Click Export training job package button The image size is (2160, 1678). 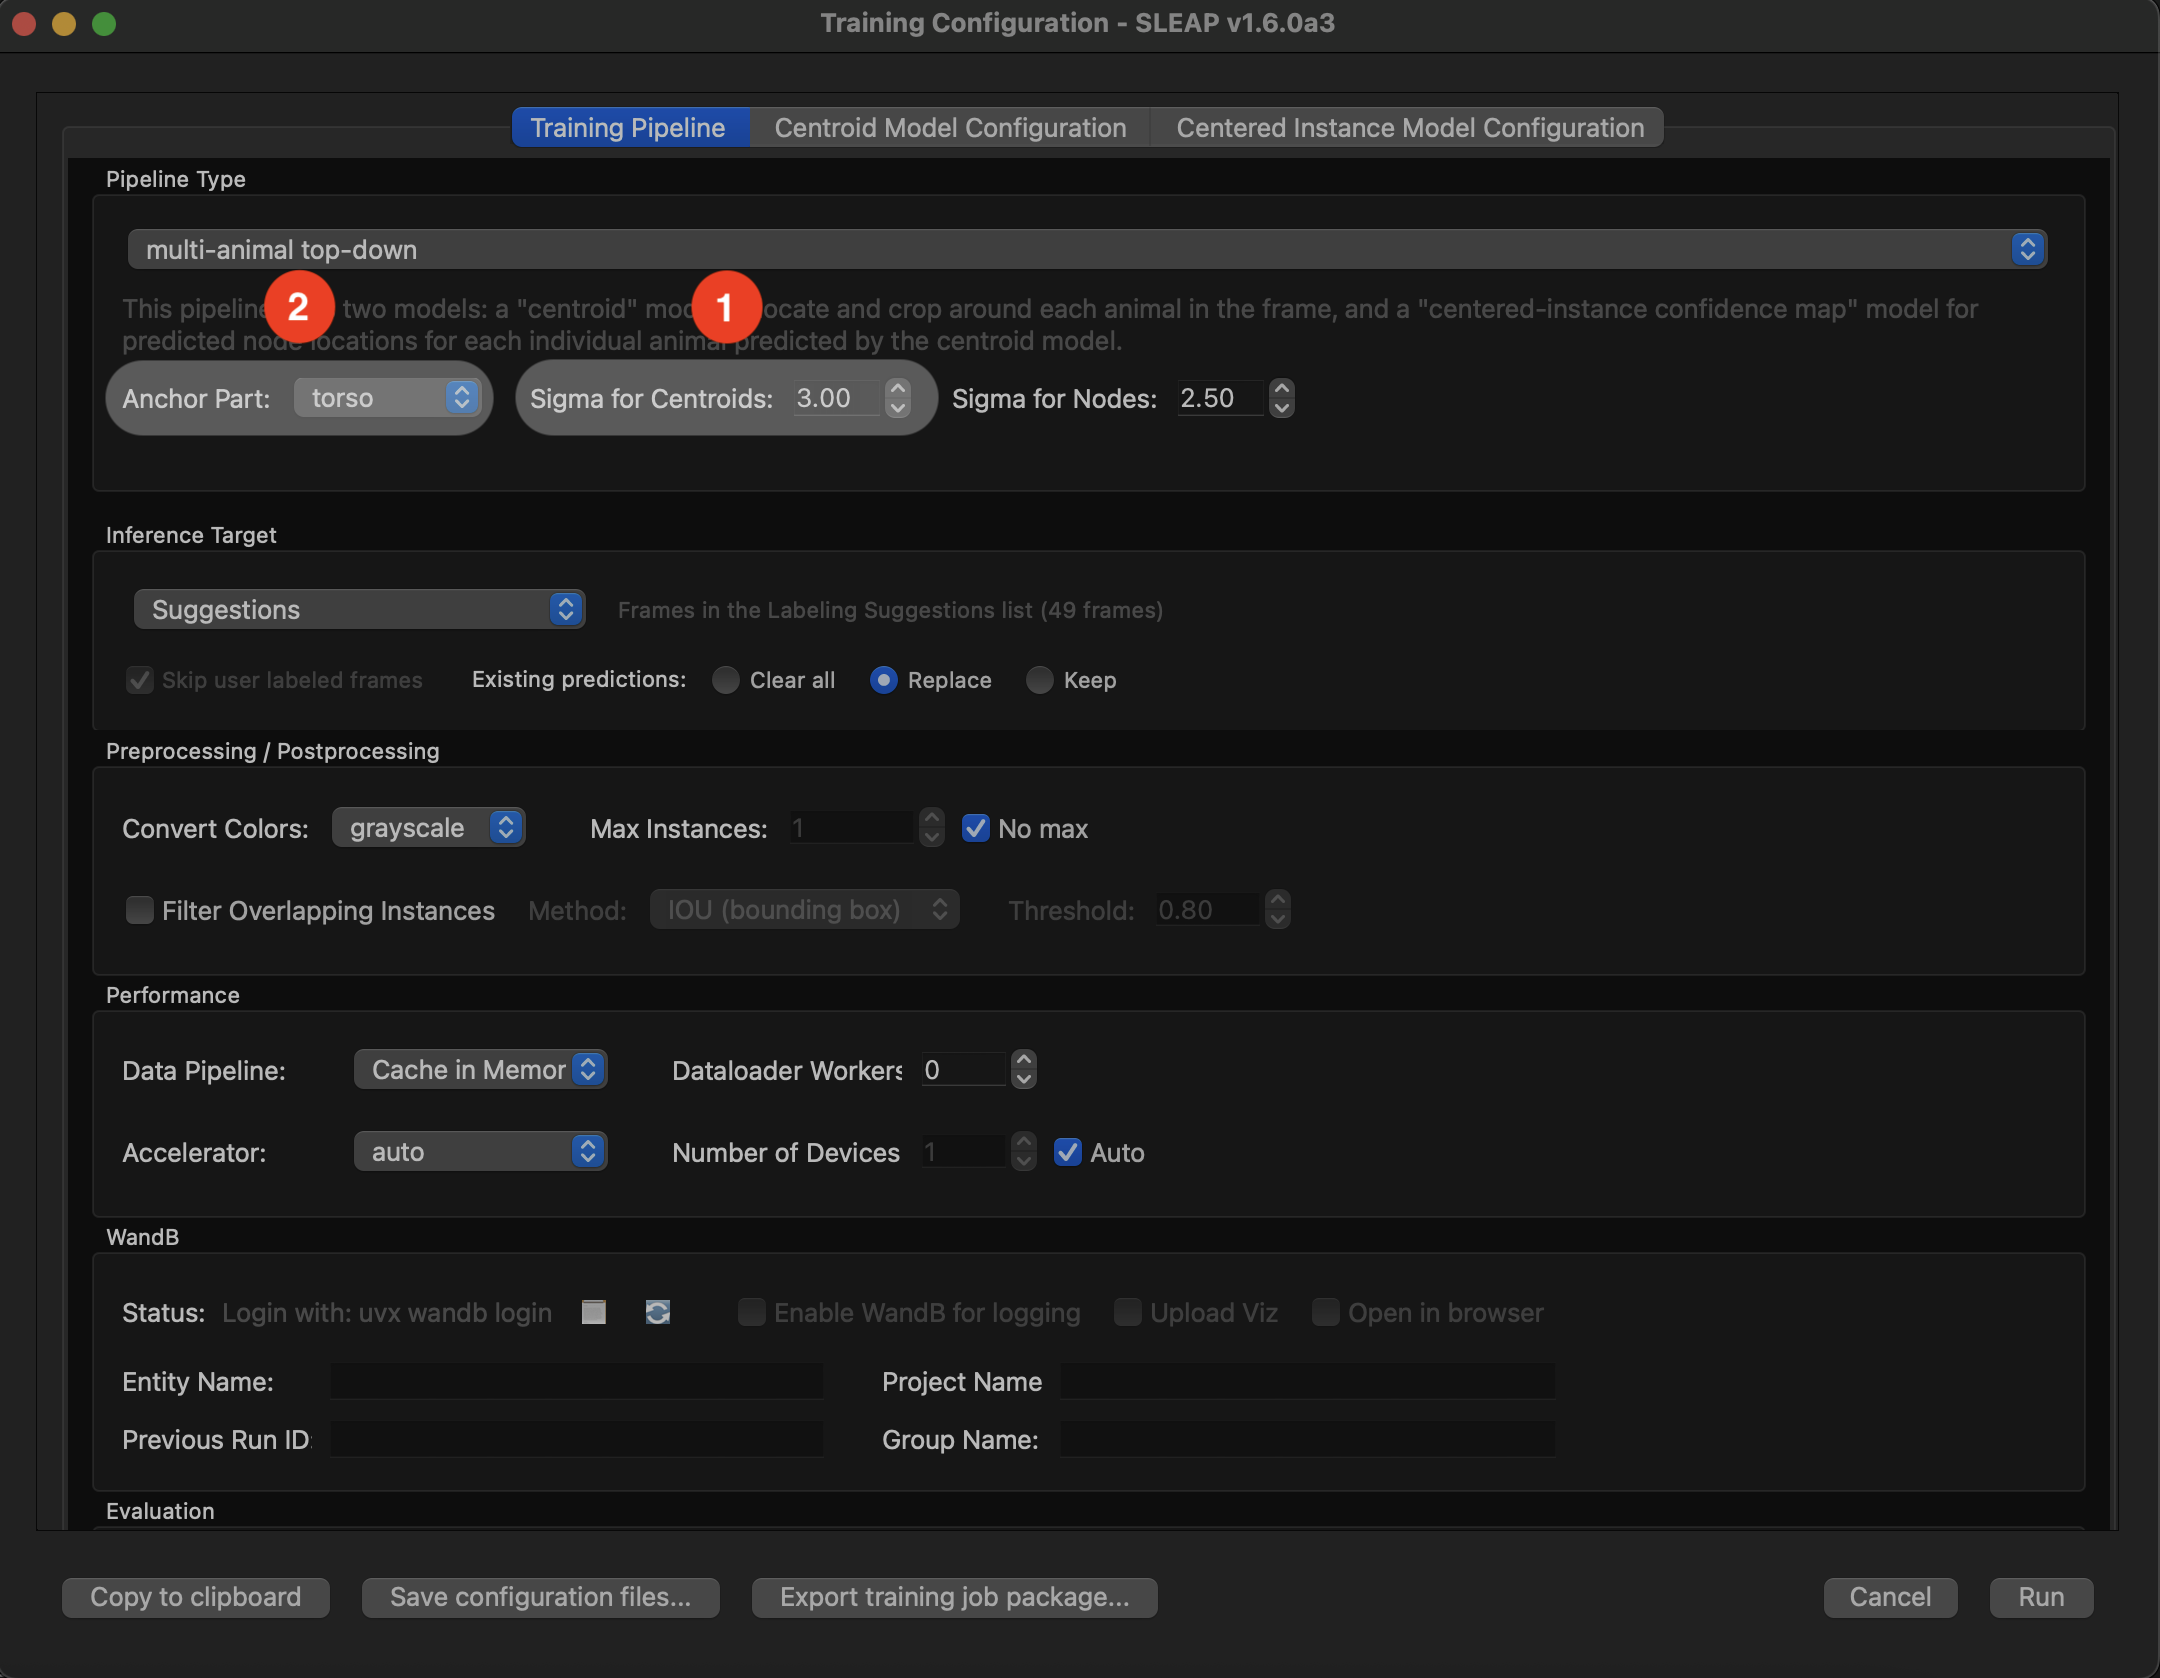coord(954,1597)
